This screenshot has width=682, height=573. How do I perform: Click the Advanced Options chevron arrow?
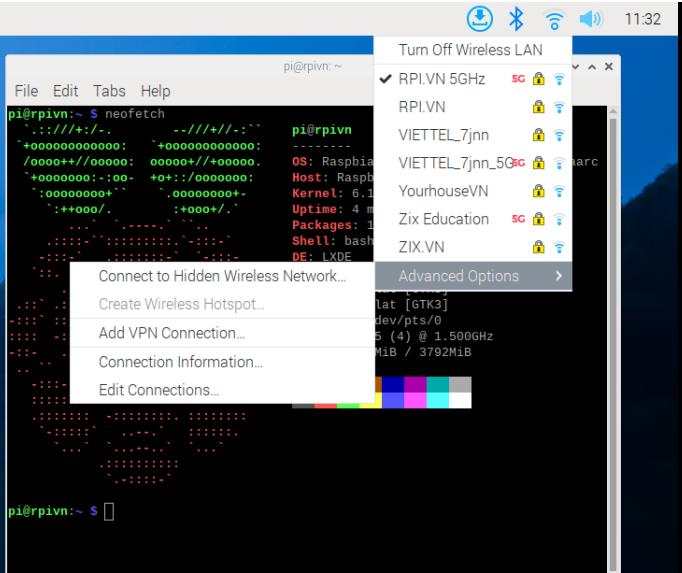coord(558,276)
